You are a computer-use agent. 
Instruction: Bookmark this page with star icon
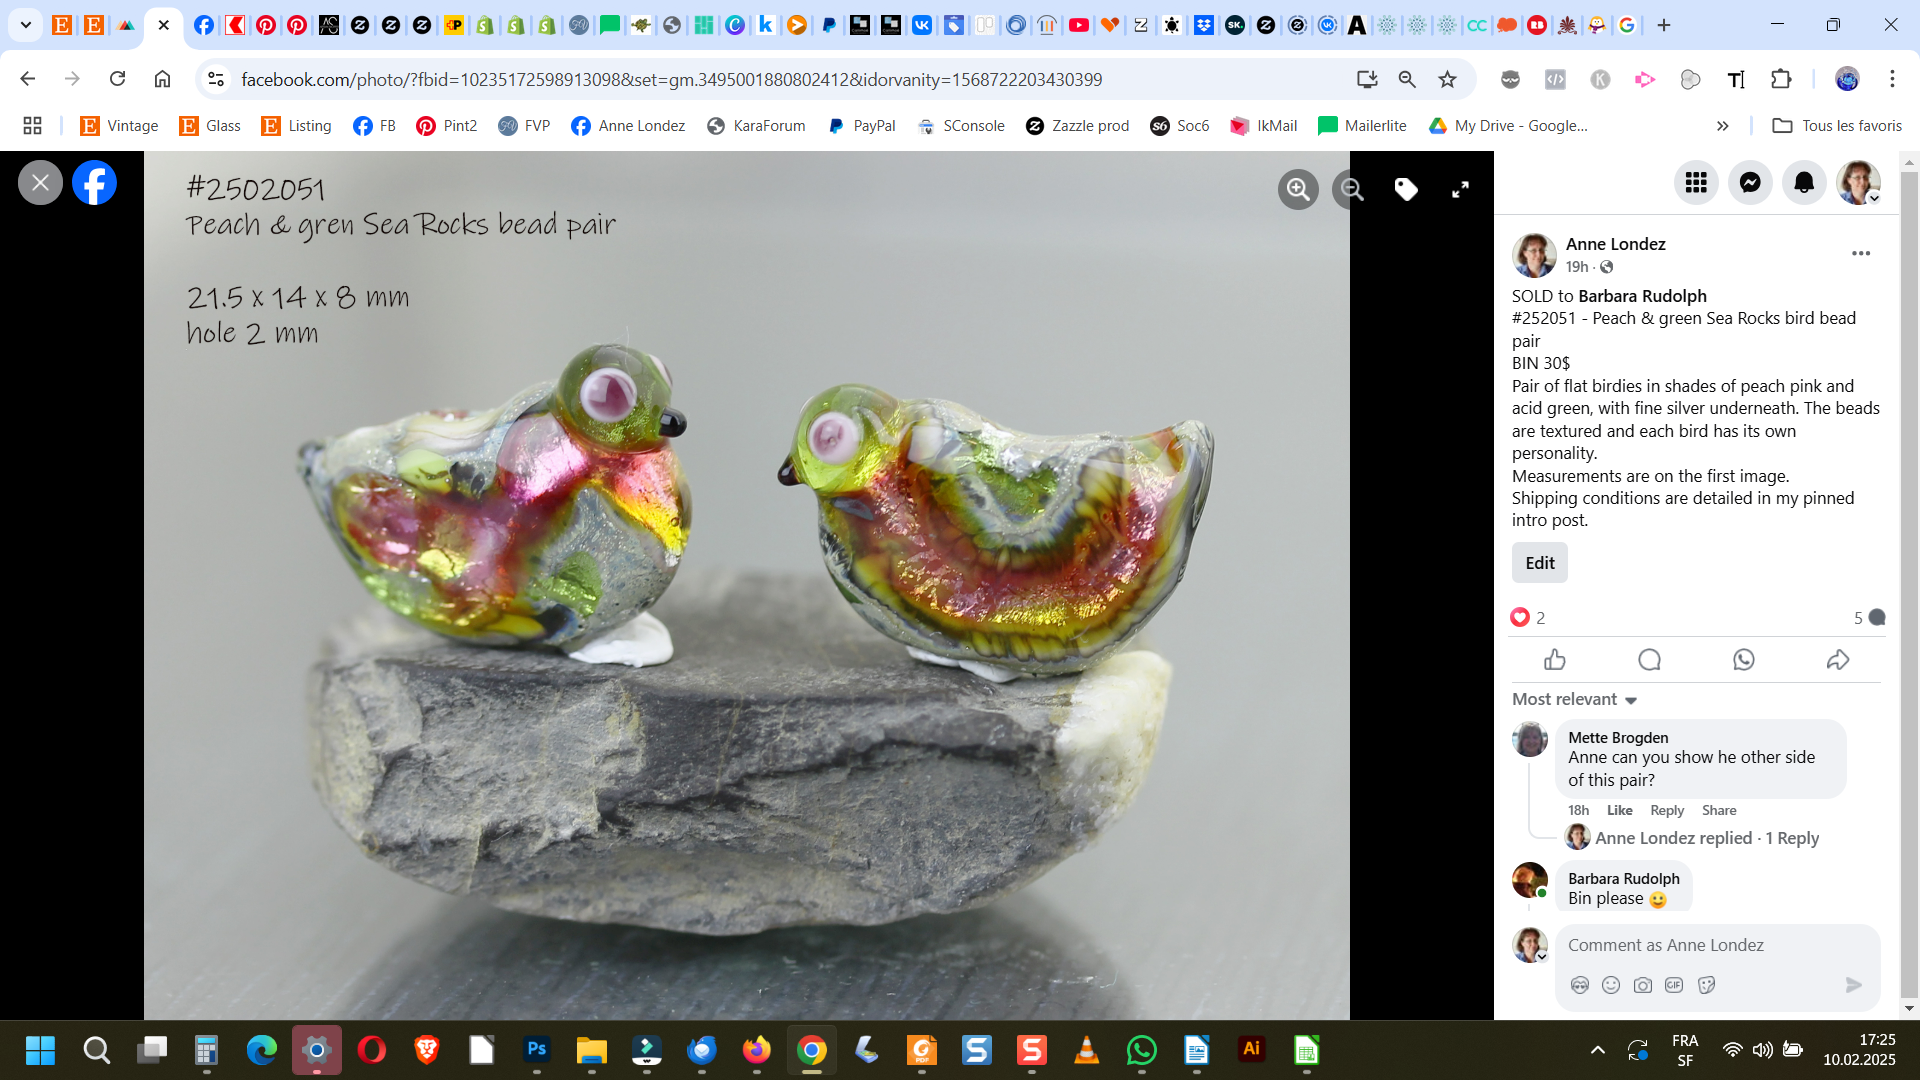pos(1447,79)
